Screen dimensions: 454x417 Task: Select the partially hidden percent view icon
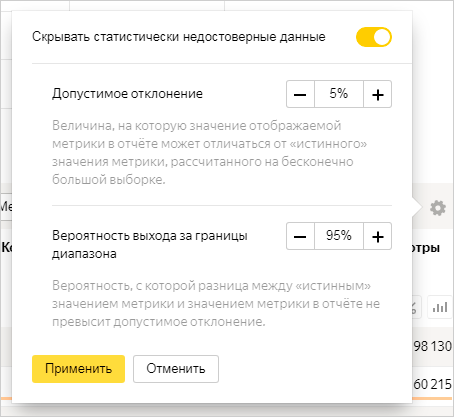coord(417,307)
